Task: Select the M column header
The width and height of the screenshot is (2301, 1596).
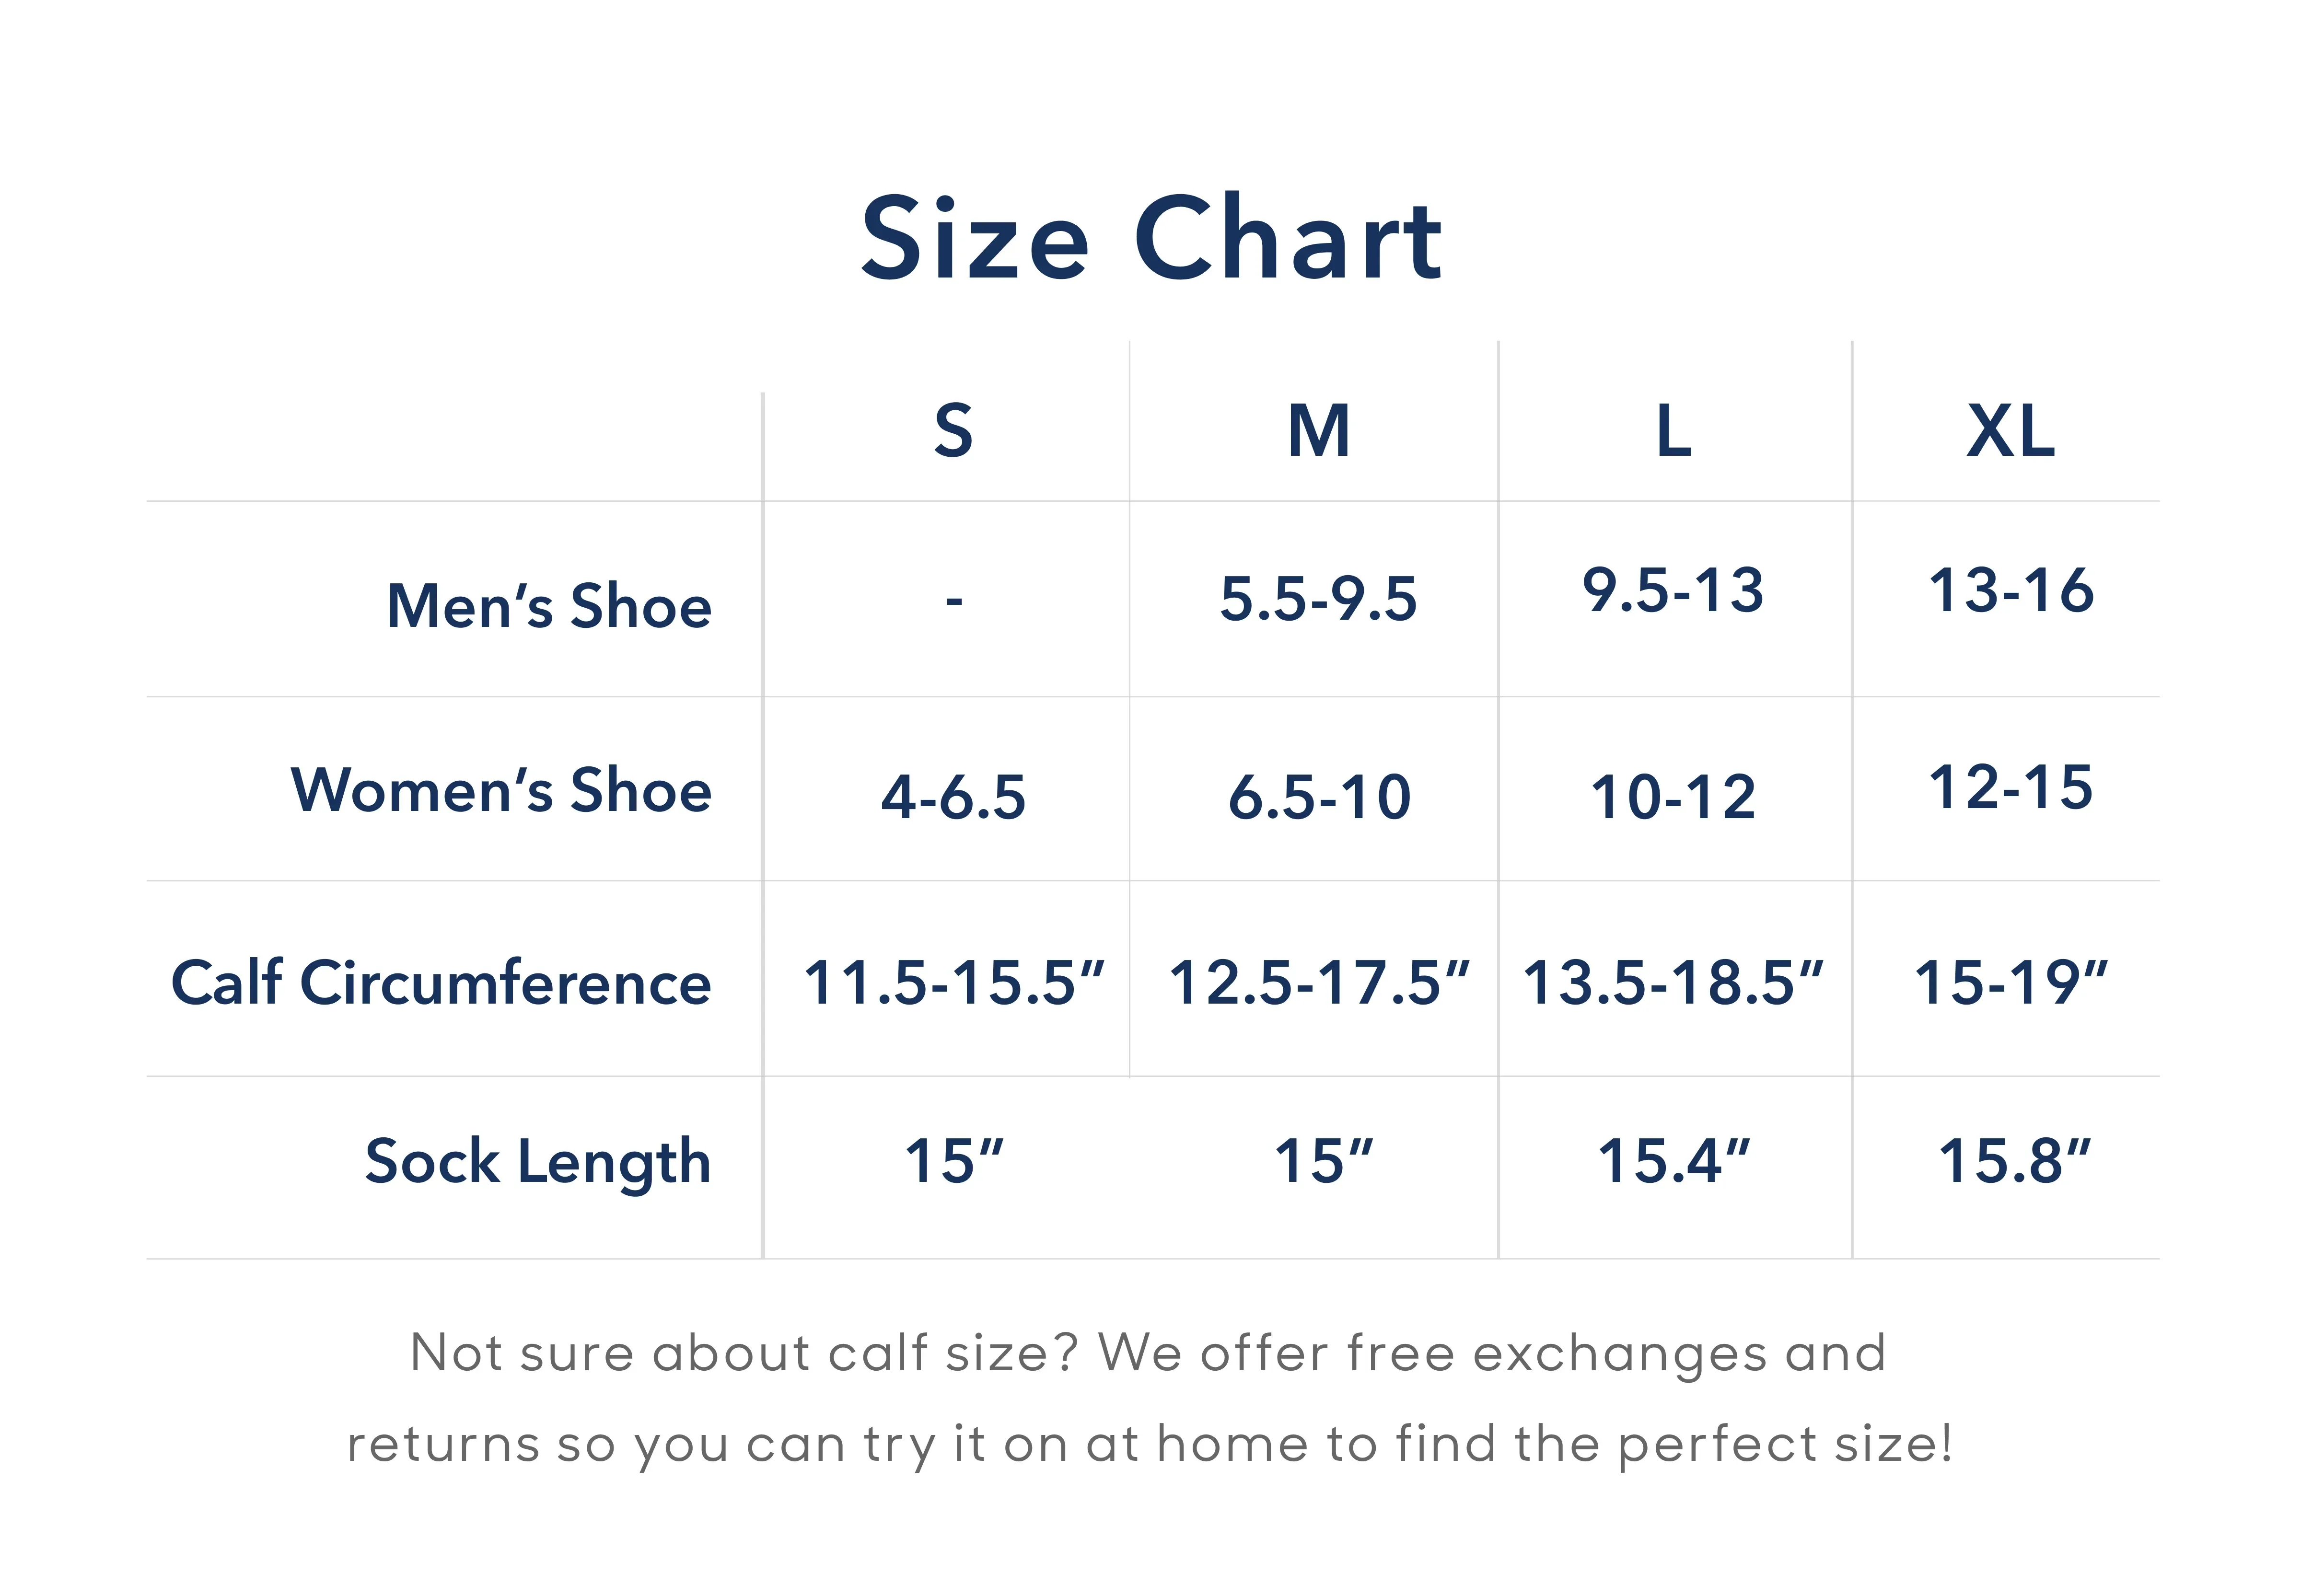Action: 1319,431
